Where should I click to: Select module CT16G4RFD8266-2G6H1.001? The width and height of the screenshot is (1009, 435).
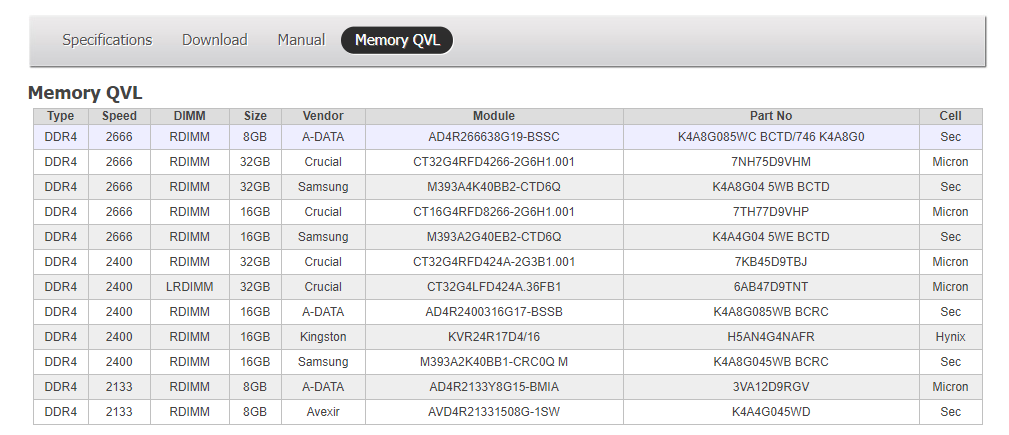point(494,212)
